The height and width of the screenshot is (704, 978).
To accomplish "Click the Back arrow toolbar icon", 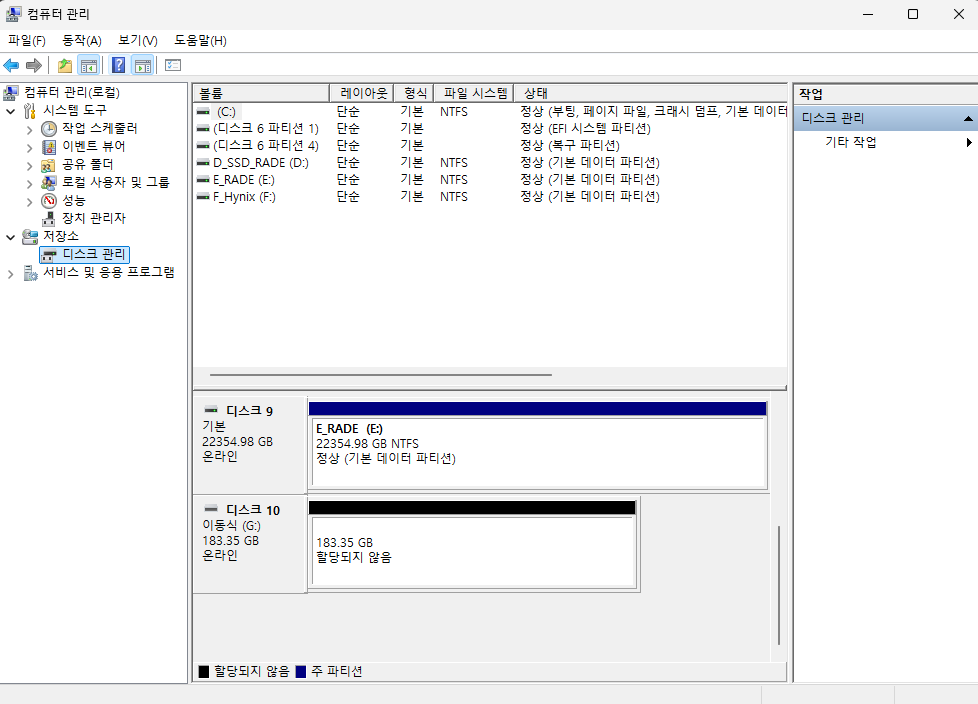I will pyautogui.click(x=11, y=65).
